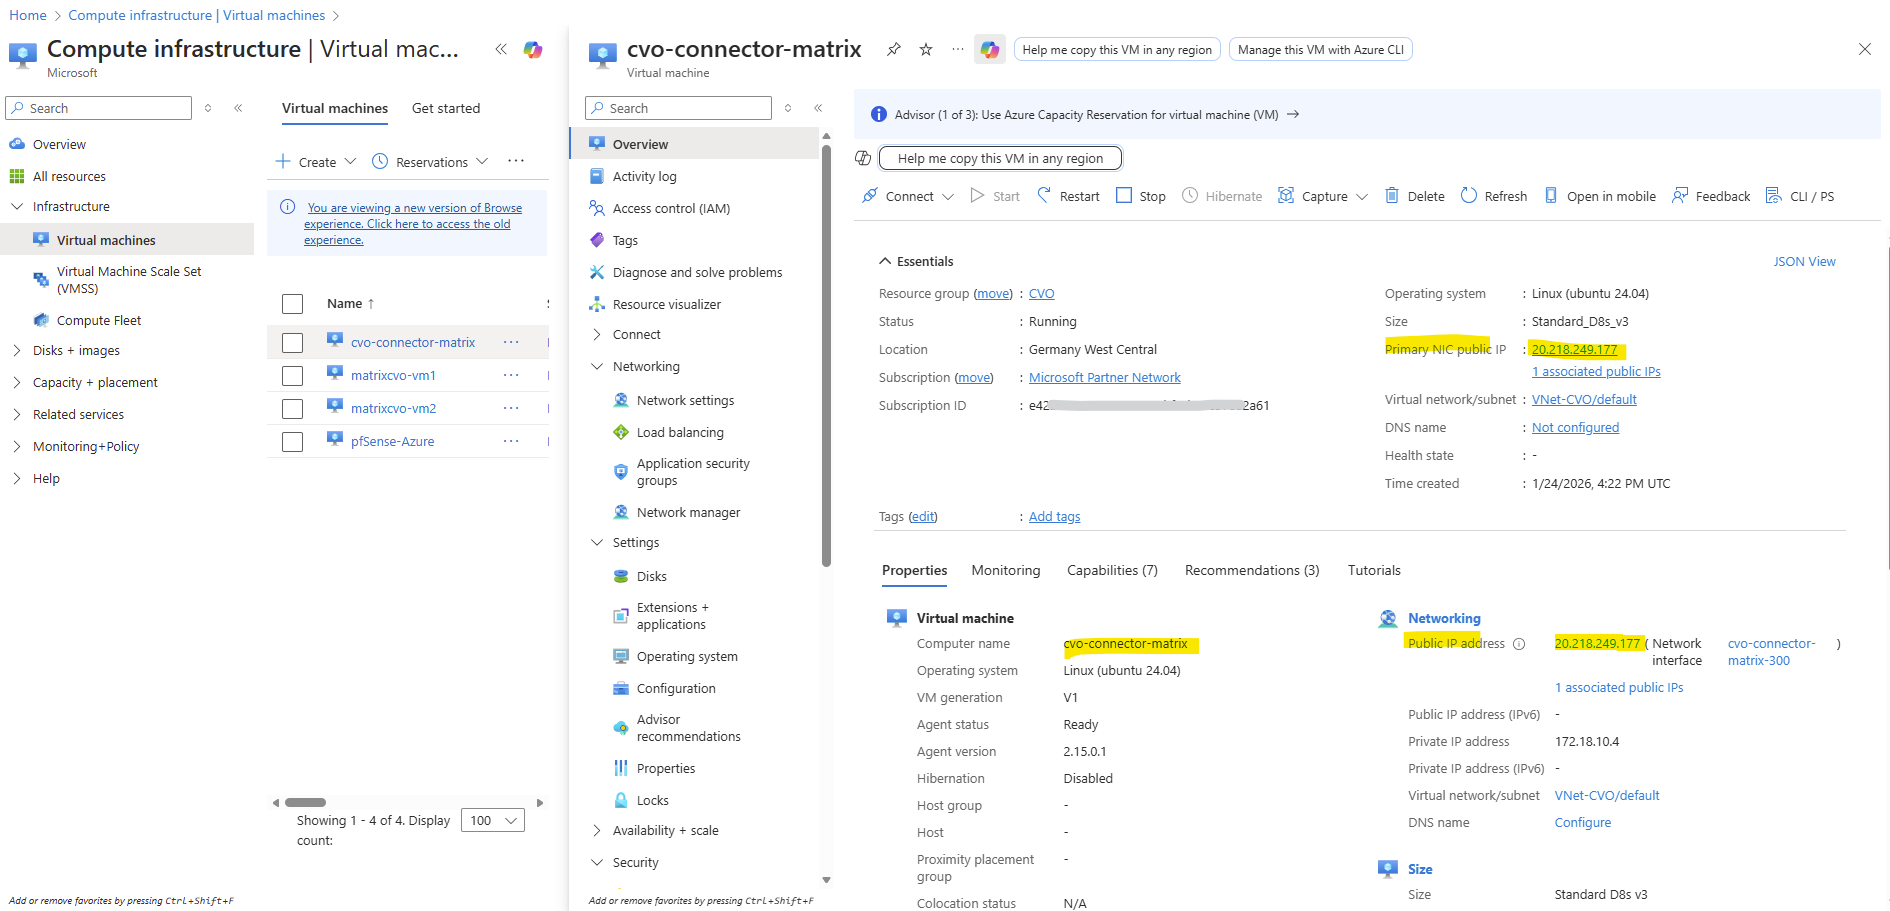Open the display count 100 dropdown
Viewport: 1890px width, 912px height.
(492, 821)
